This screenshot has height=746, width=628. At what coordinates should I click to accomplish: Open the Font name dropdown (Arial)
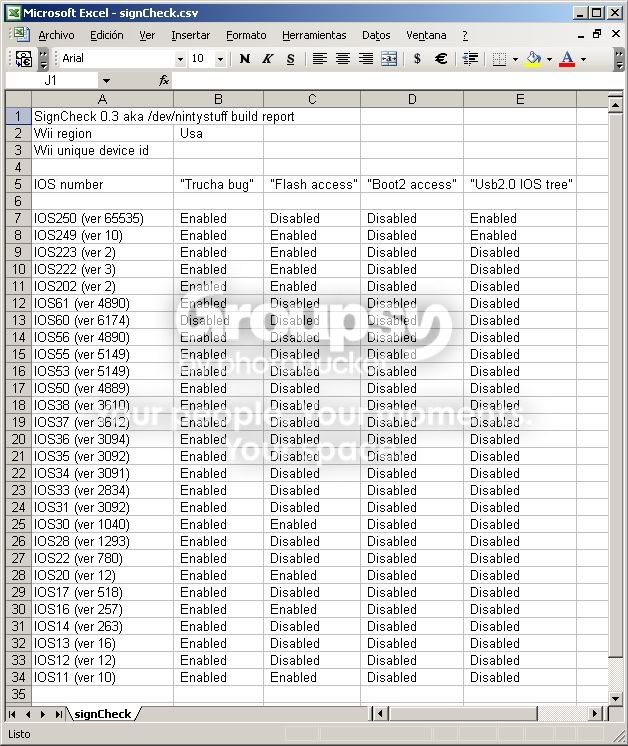pos(180,59)
